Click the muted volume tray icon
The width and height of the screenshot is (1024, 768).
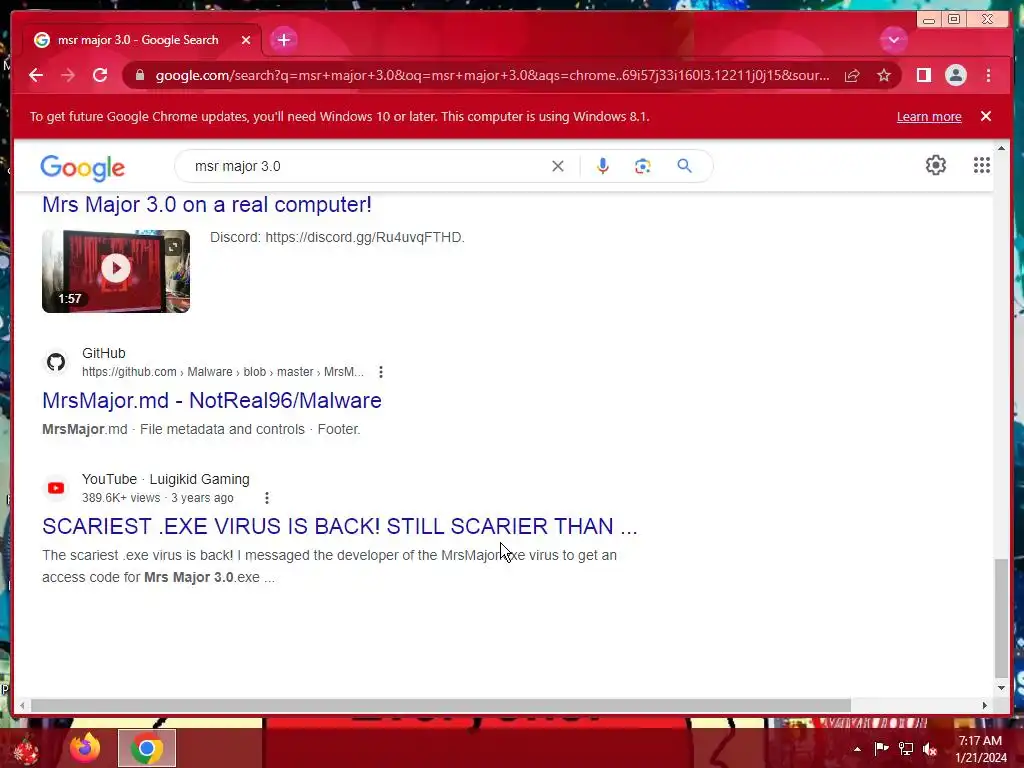pos(930,749)
